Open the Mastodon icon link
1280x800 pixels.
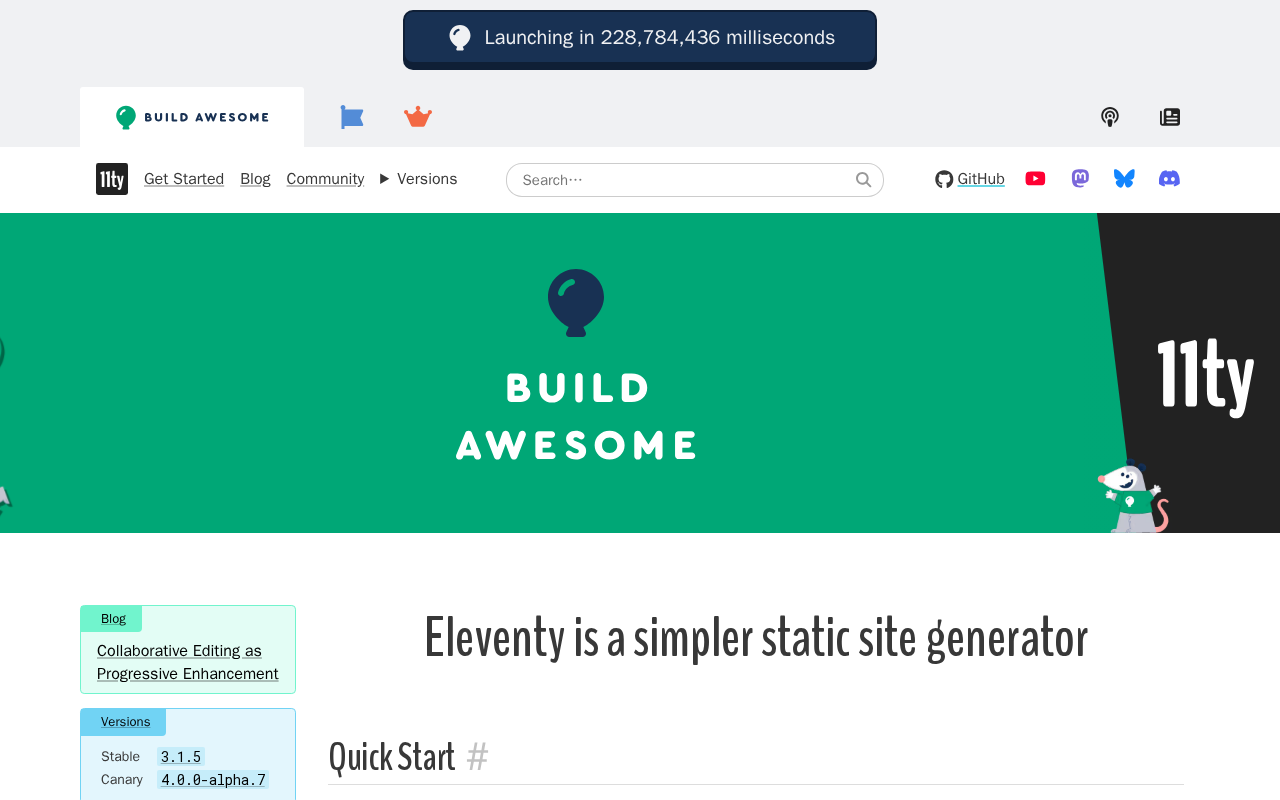pyautogui.click(x=1080, y=179)
